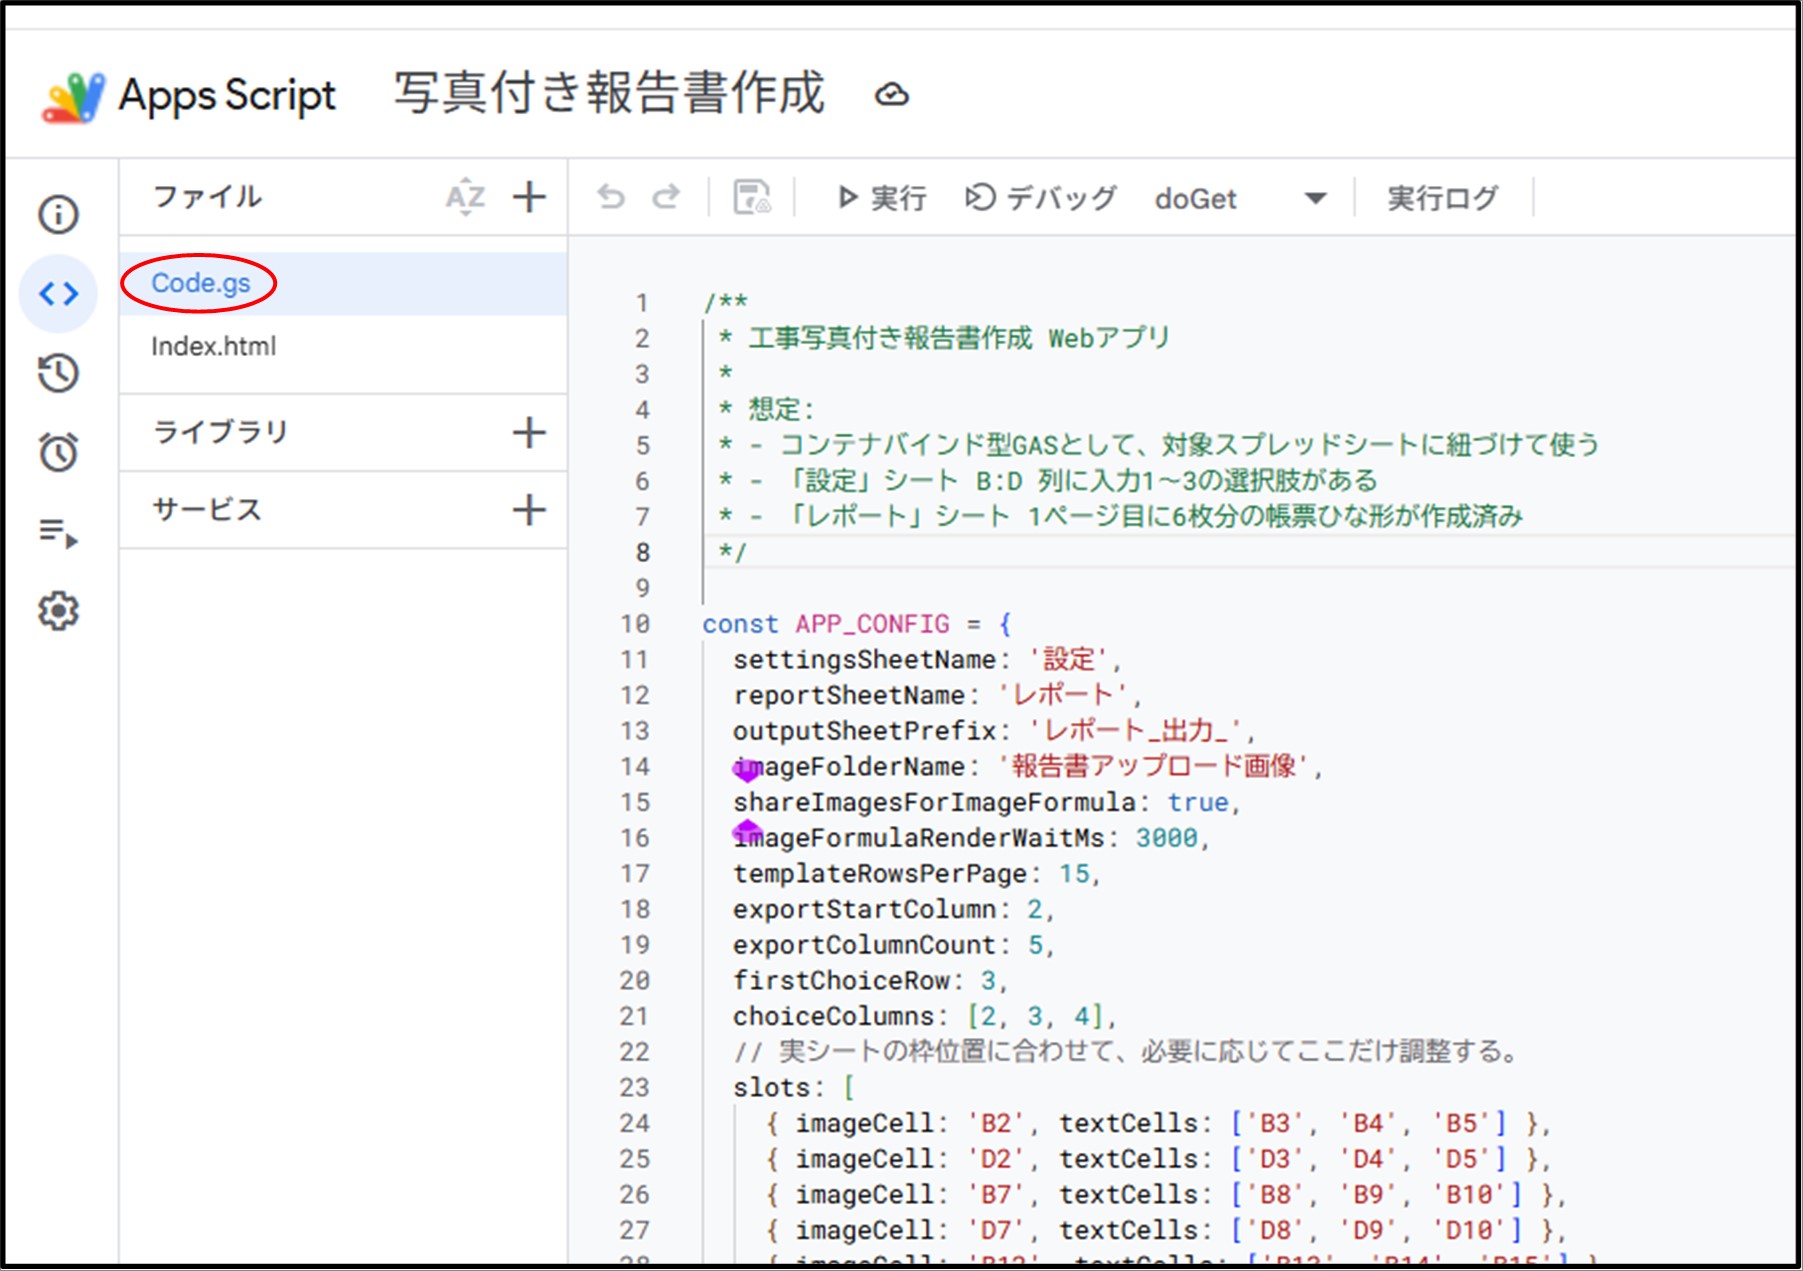This screenshot has width=1803, height=1271.
Task: Click the exportColumnCount: 5 line
Action: coord(894,945)
